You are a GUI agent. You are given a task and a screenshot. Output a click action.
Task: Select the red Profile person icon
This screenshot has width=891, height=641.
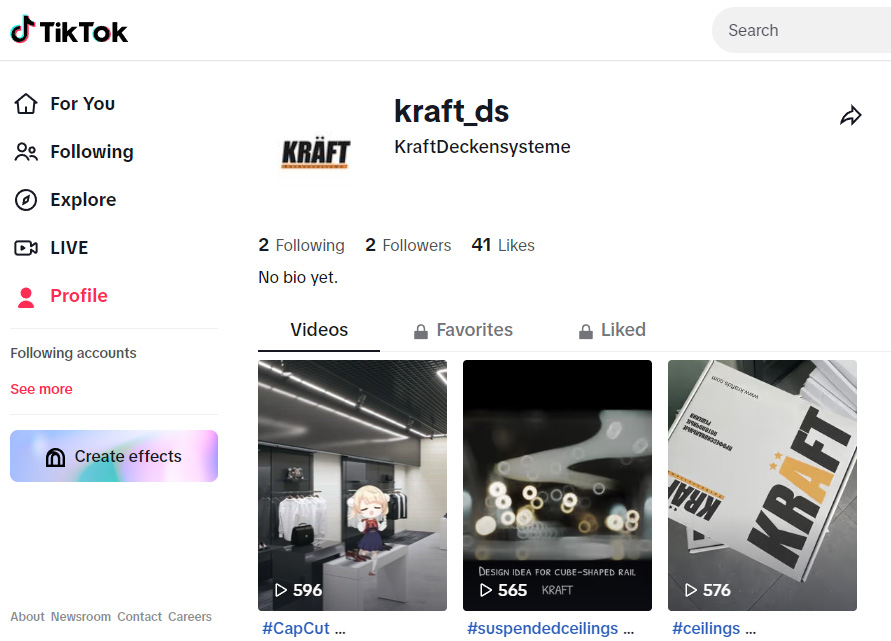[x=26, y=297]
